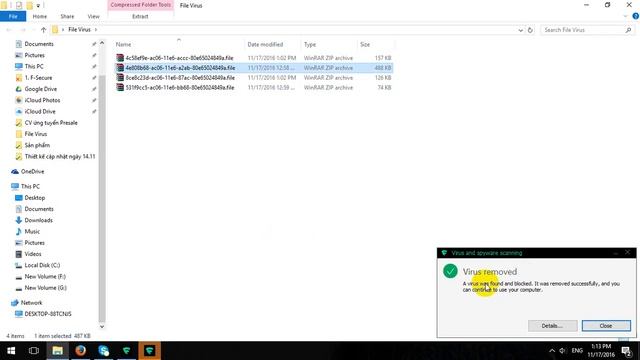
Task: Open highlighted F-Secure taskbar icon
Action: [149, 351]
